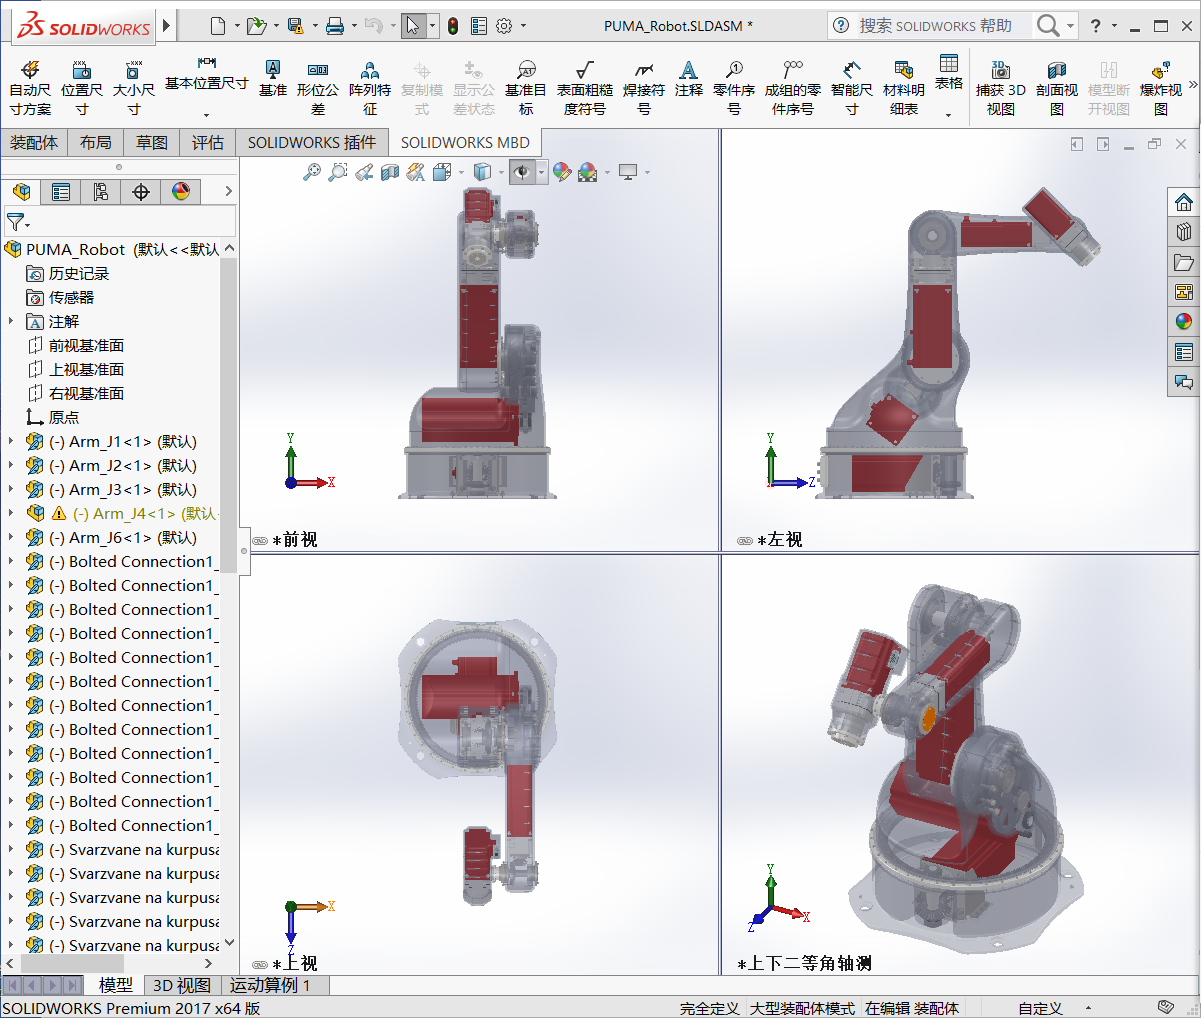The width and height of the screenshot is (1201, 1018).
Task: Click the 基准目标 tool
Action: tap(526, 87)
